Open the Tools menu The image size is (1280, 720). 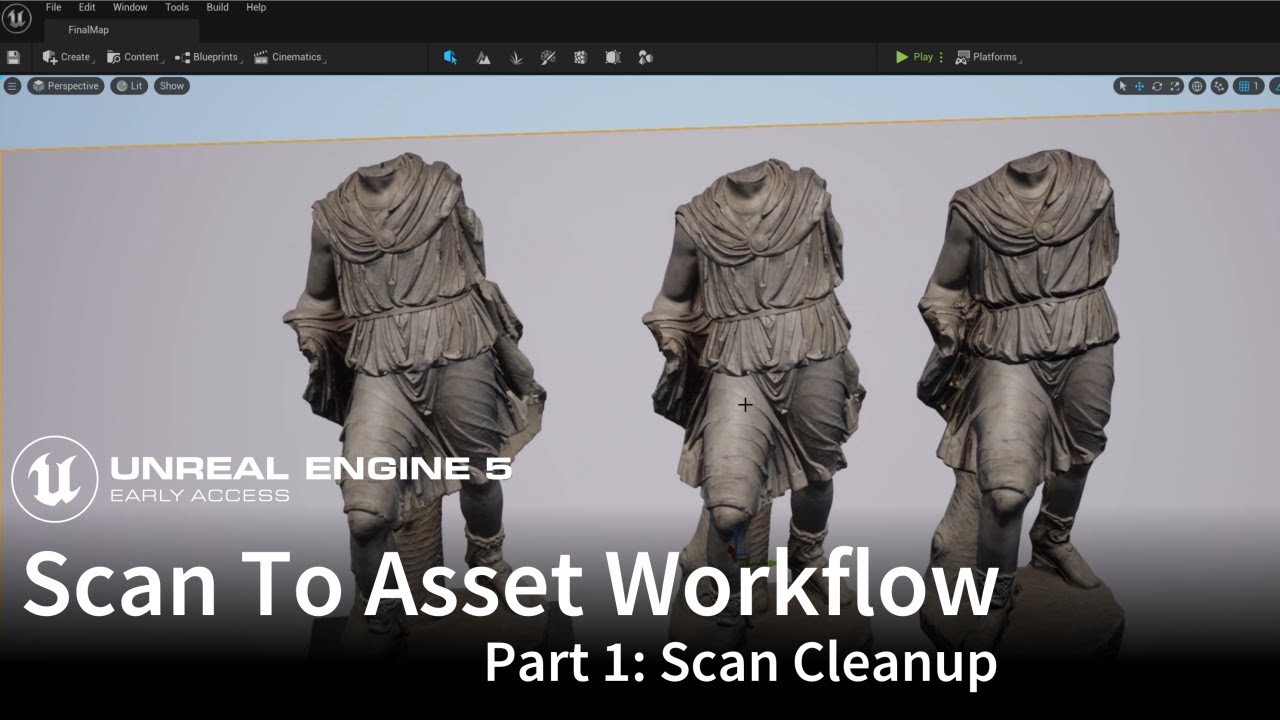(x=177, y=7)
